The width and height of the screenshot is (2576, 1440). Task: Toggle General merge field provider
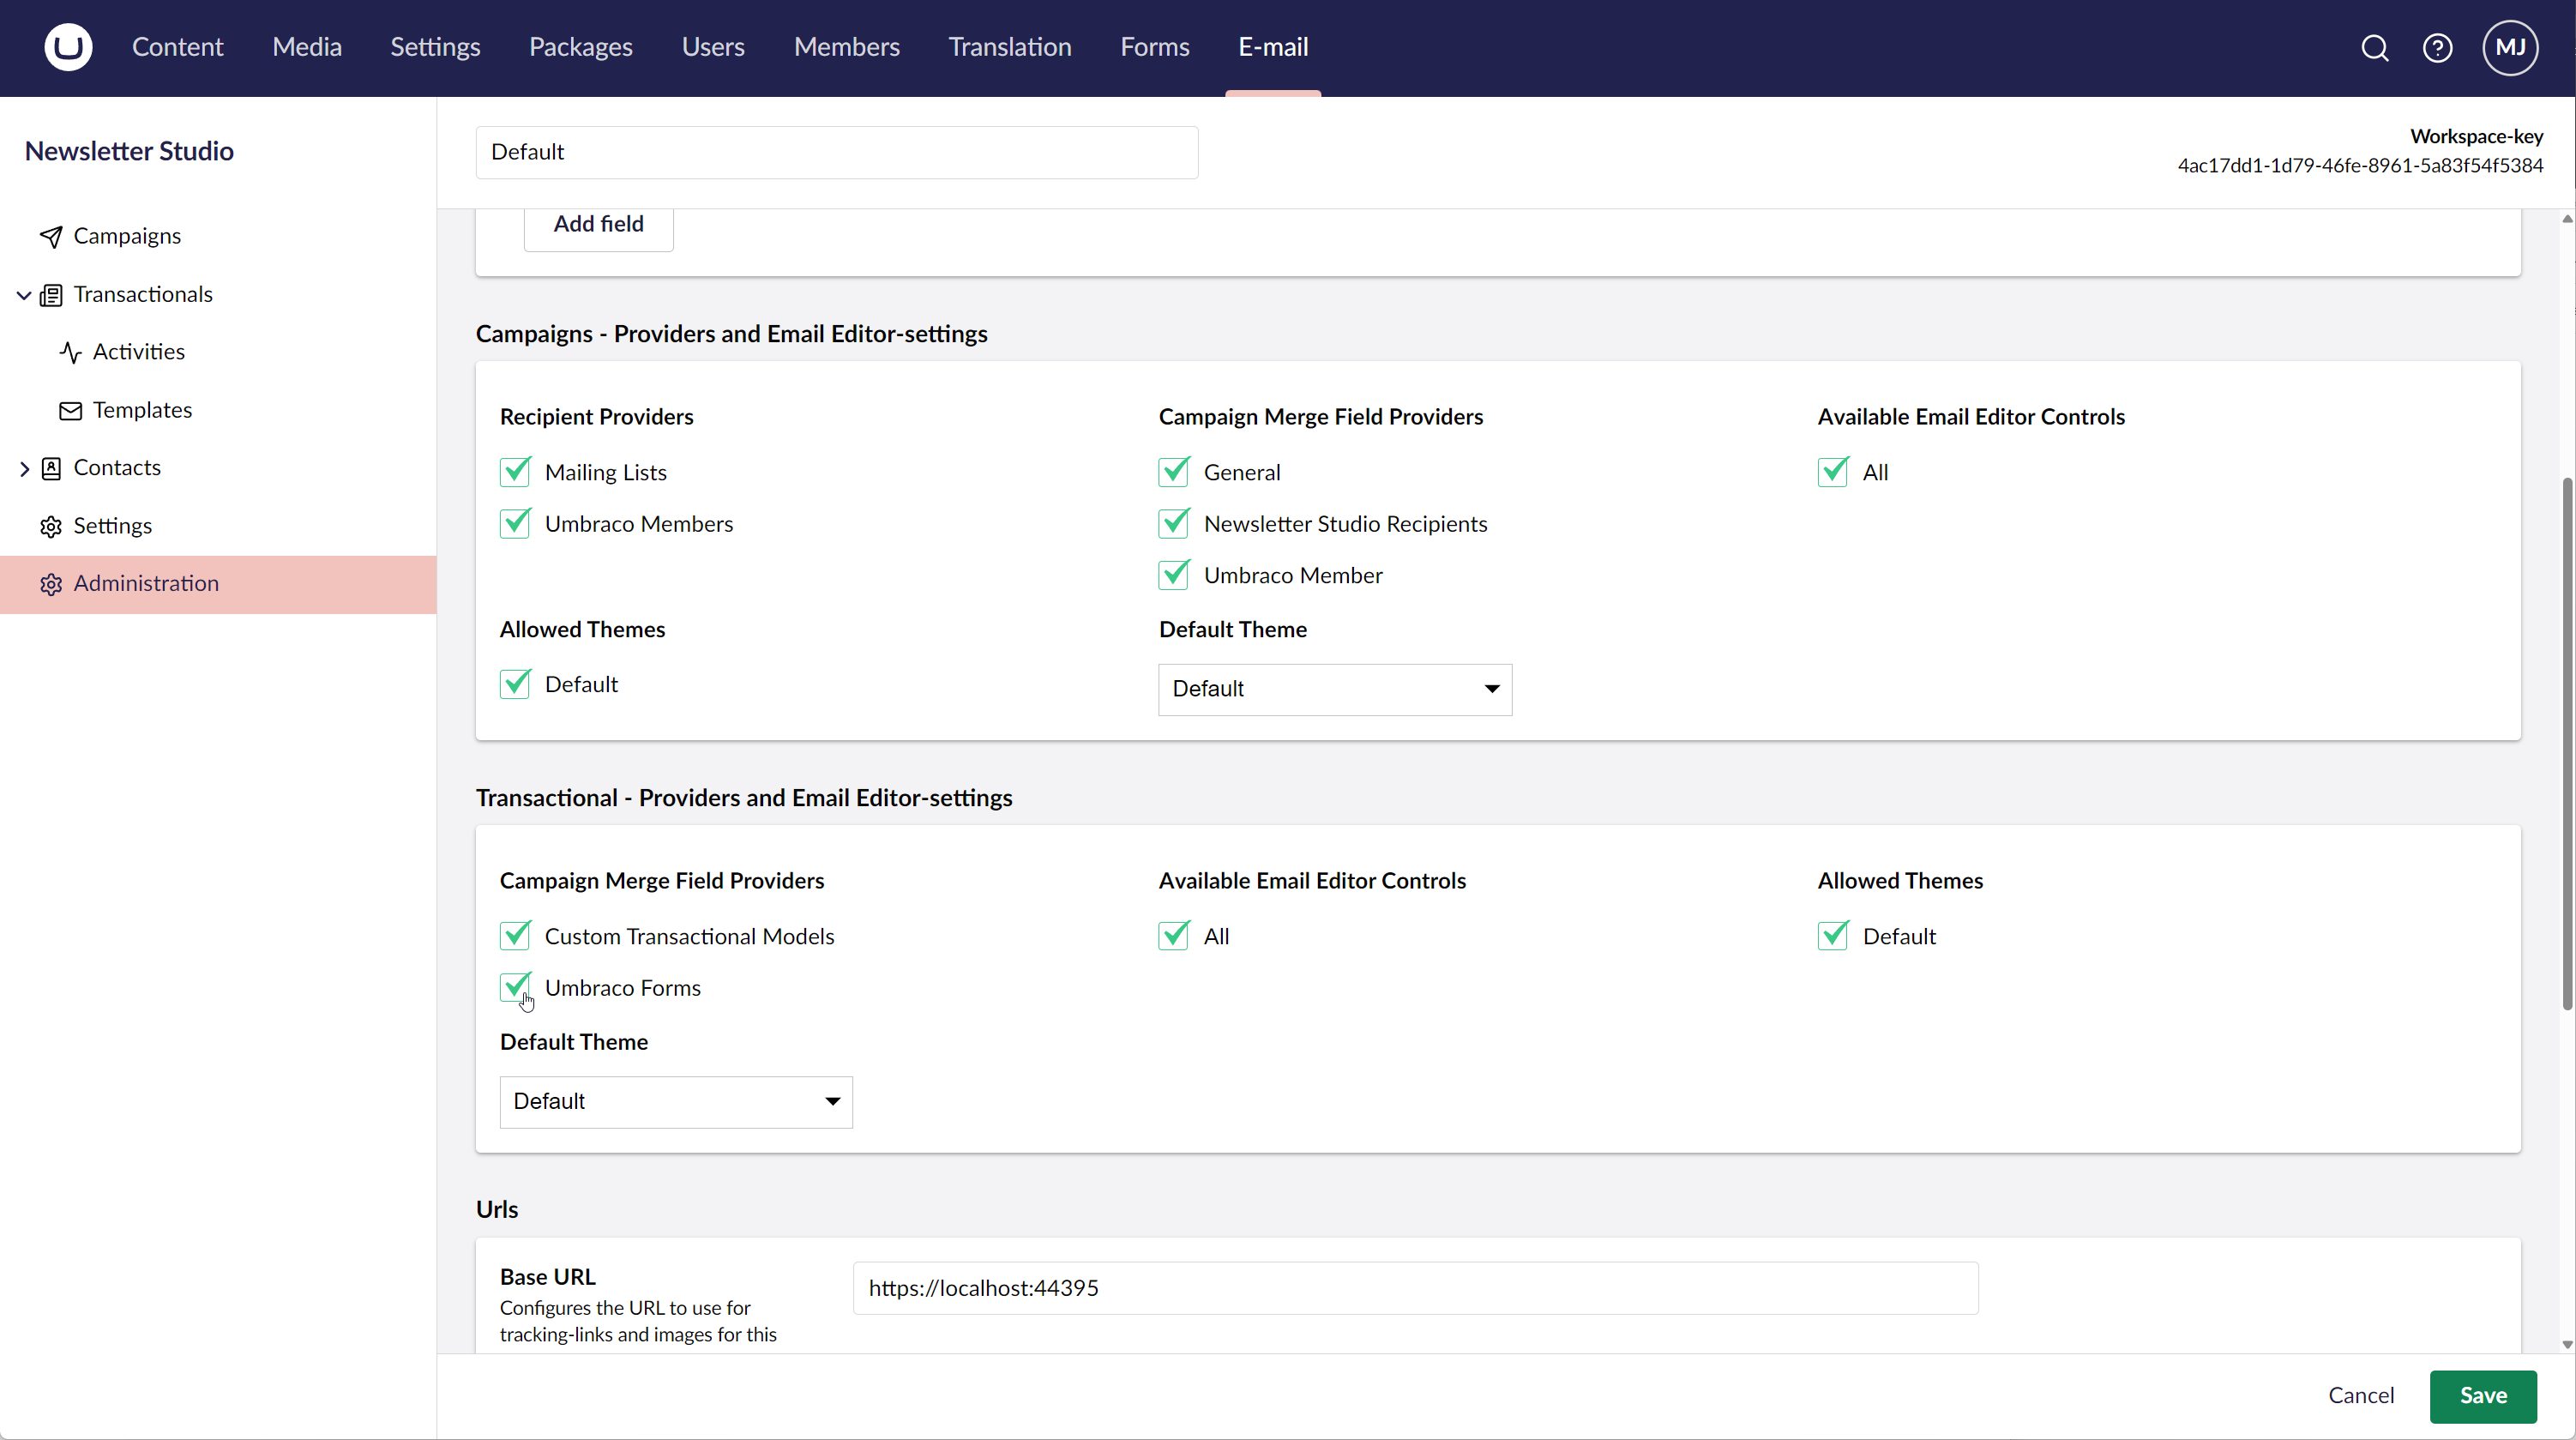(1174, 472)
